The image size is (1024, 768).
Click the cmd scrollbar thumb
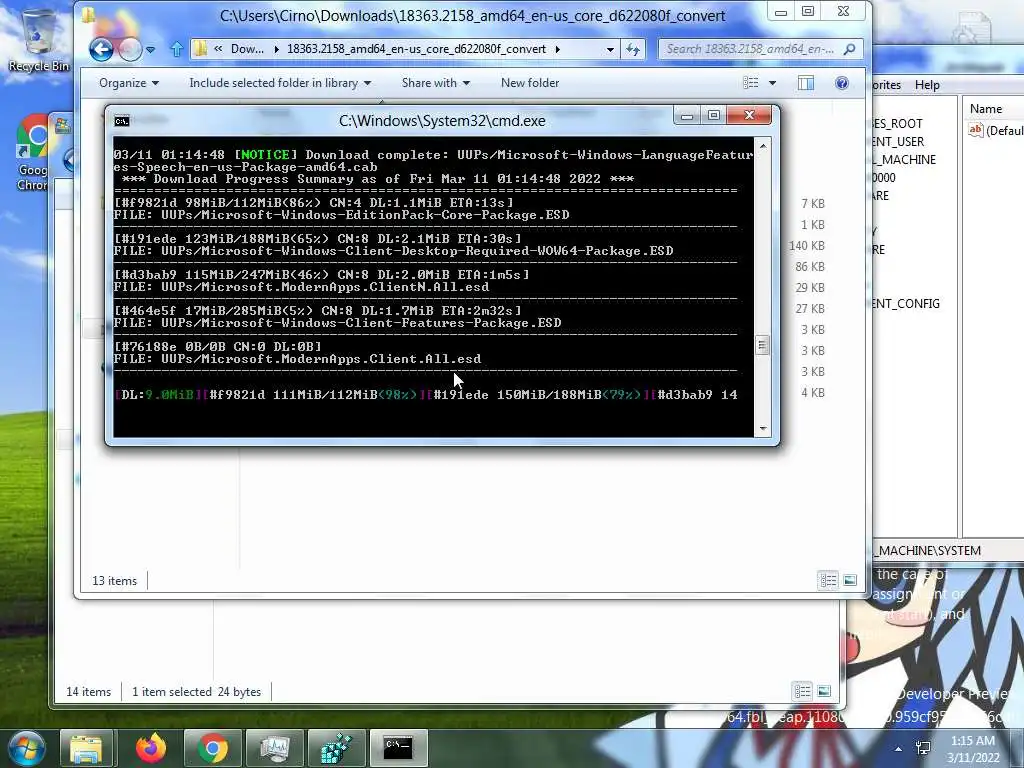click(761, 345)
